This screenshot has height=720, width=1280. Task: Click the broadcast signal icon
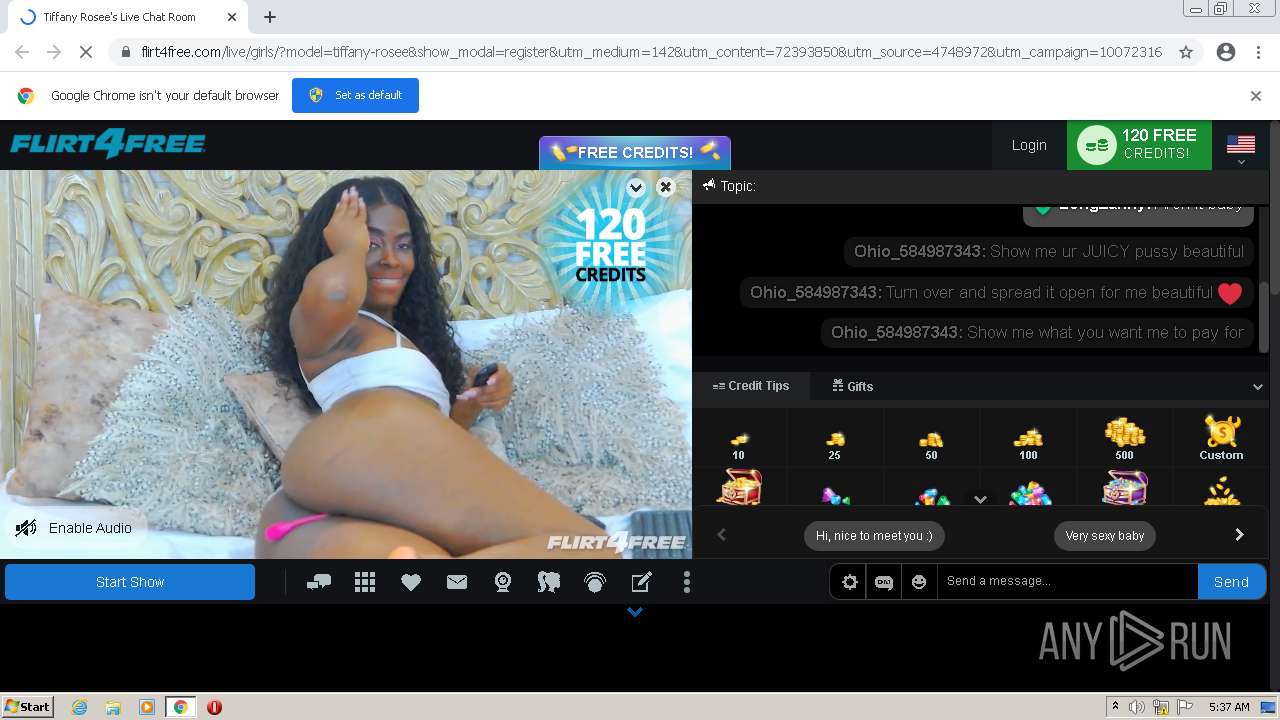click(595, 582)
